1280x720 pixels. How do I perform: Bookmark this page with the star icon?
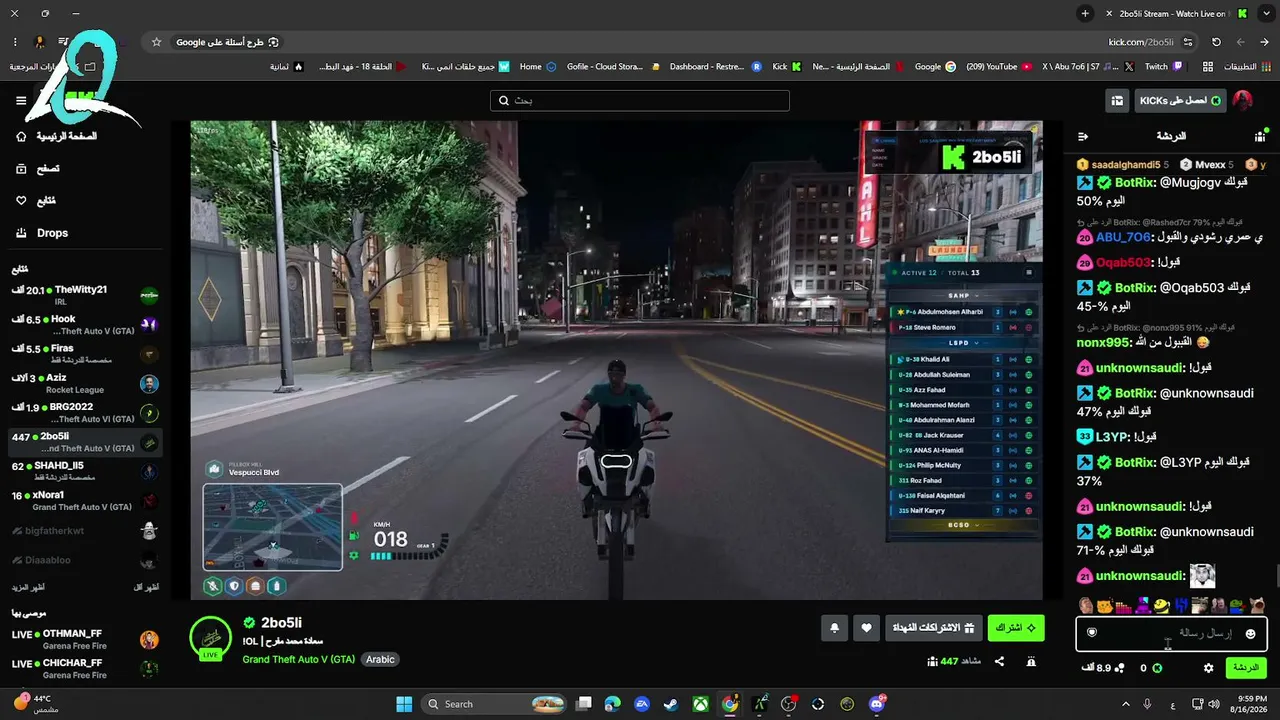[x=156, y=42]
